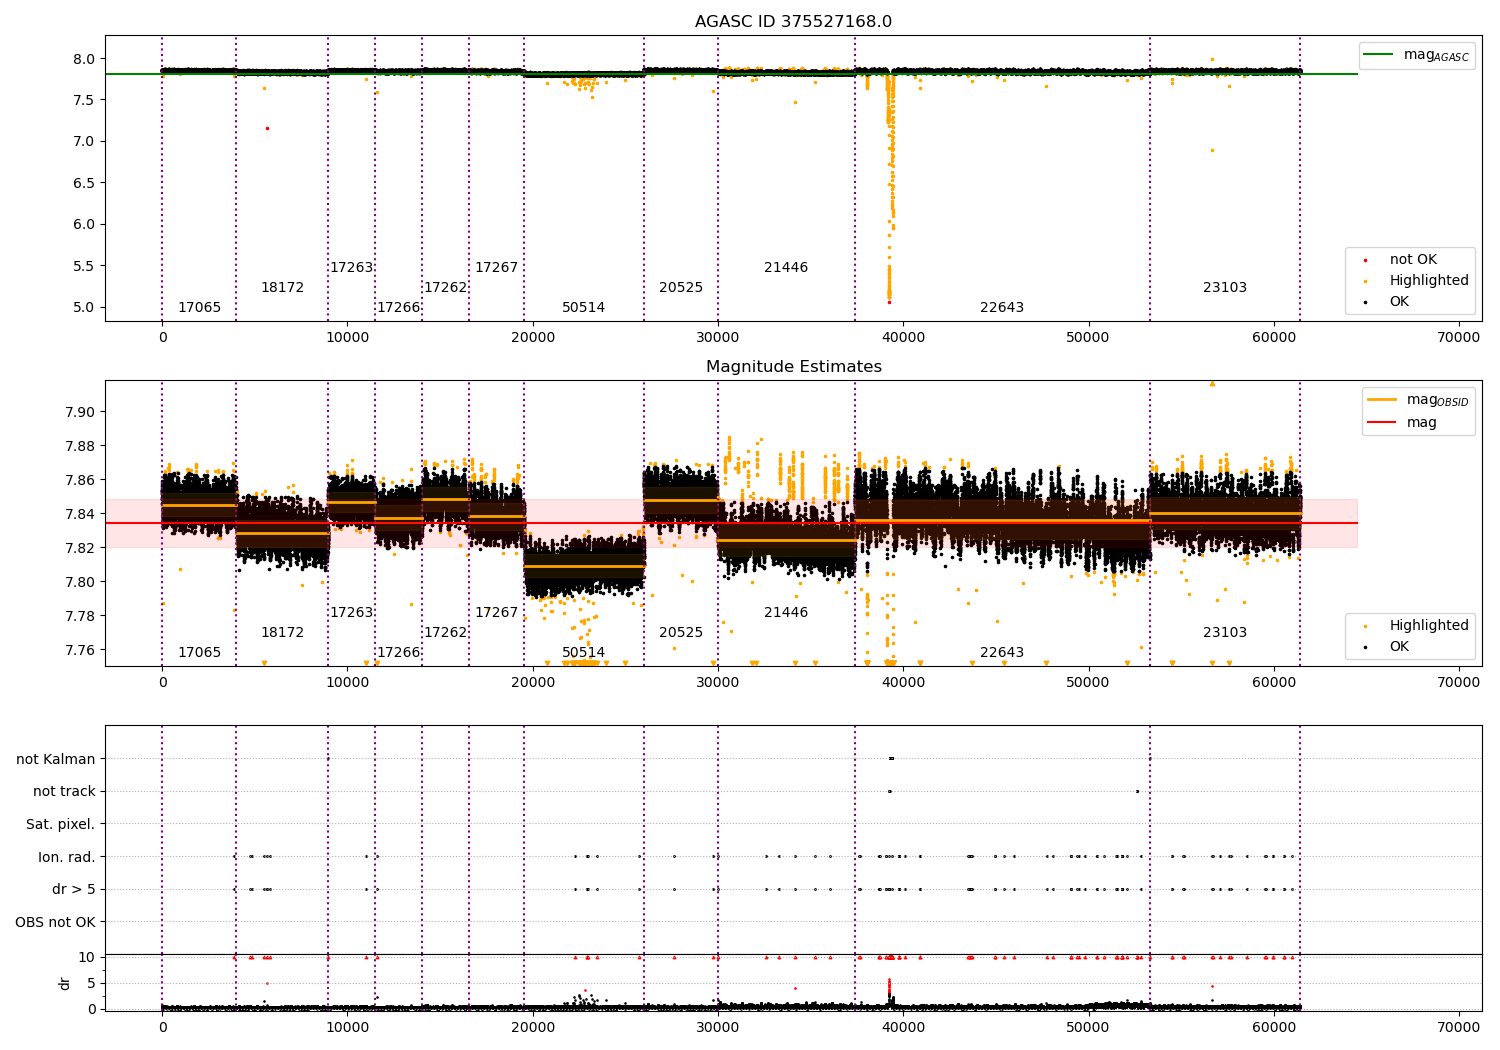Click obsid label 17266 in the top plot
Image resolution: width=1500 pixels, height=1050 pixels.
point(398,308)
